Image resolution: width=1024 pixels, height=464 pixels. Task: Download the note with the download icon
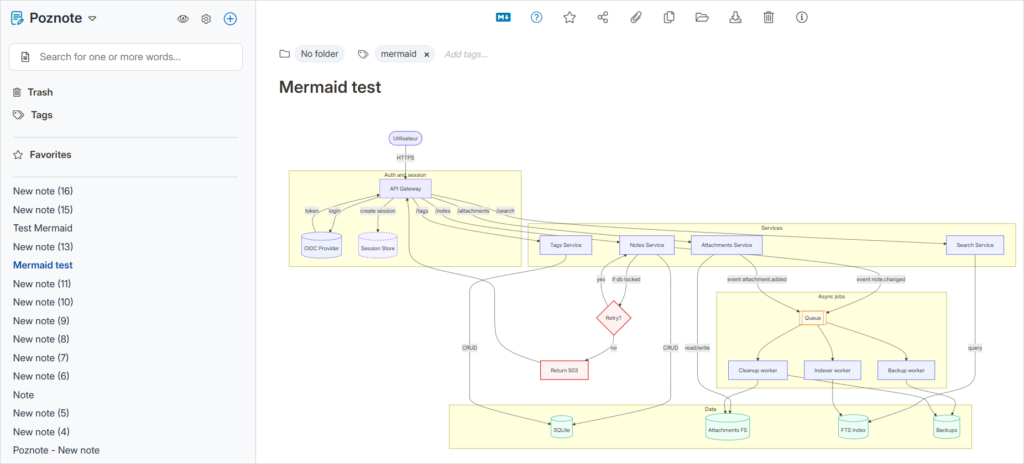[735, 17]
